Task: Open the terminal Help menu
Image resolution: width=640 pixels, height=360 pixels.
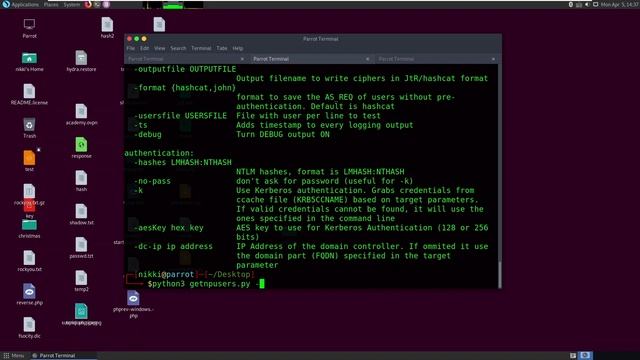Action: (x=238, y=48)
